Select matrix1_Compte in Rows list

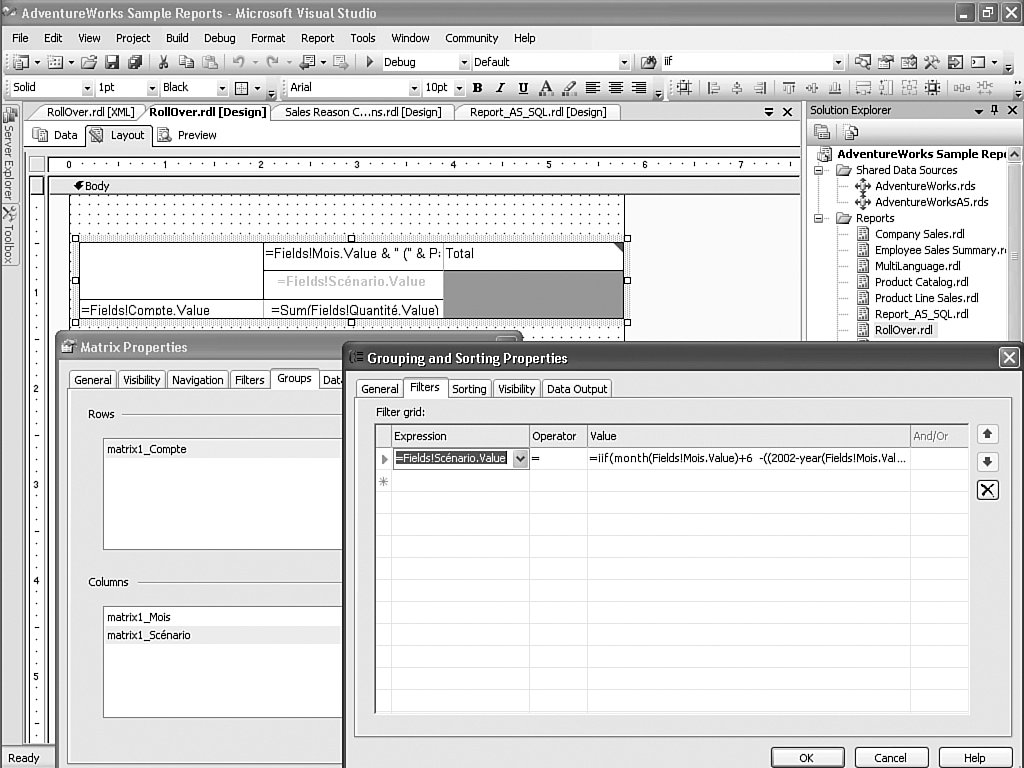click(x=147, y=449)
